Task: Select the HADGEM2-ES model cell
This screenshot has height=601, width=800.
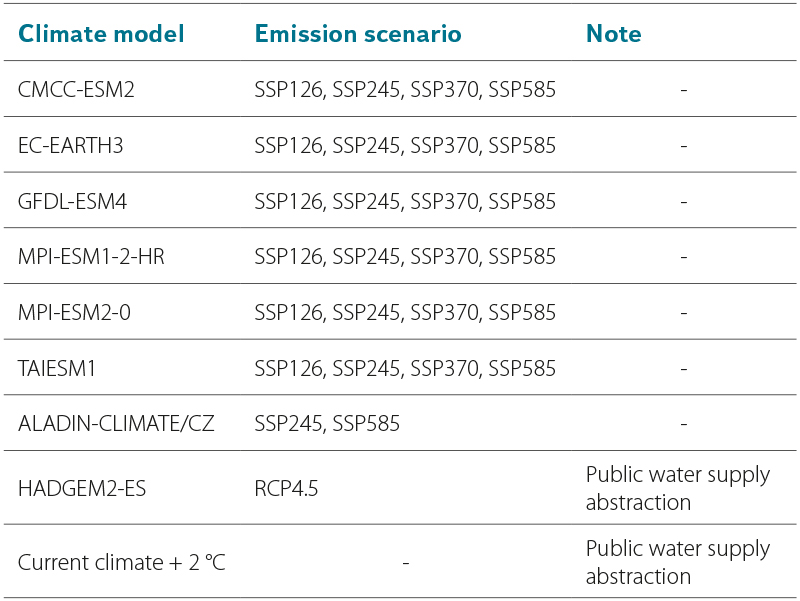Action: (82, 488)
